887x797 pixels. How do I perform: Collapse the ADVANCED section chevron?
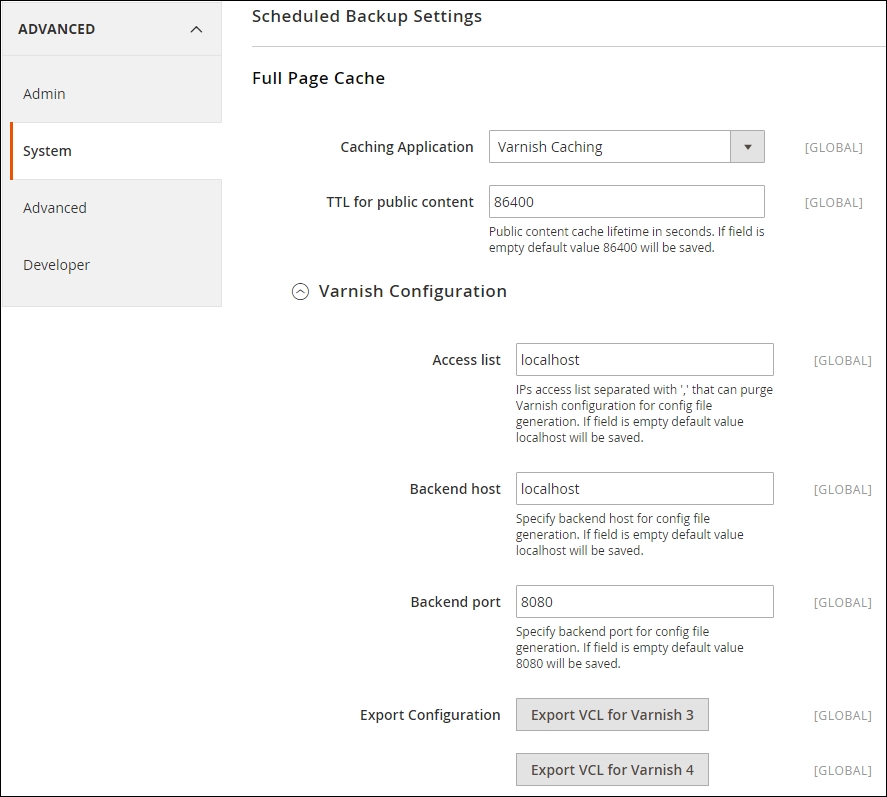196,29
